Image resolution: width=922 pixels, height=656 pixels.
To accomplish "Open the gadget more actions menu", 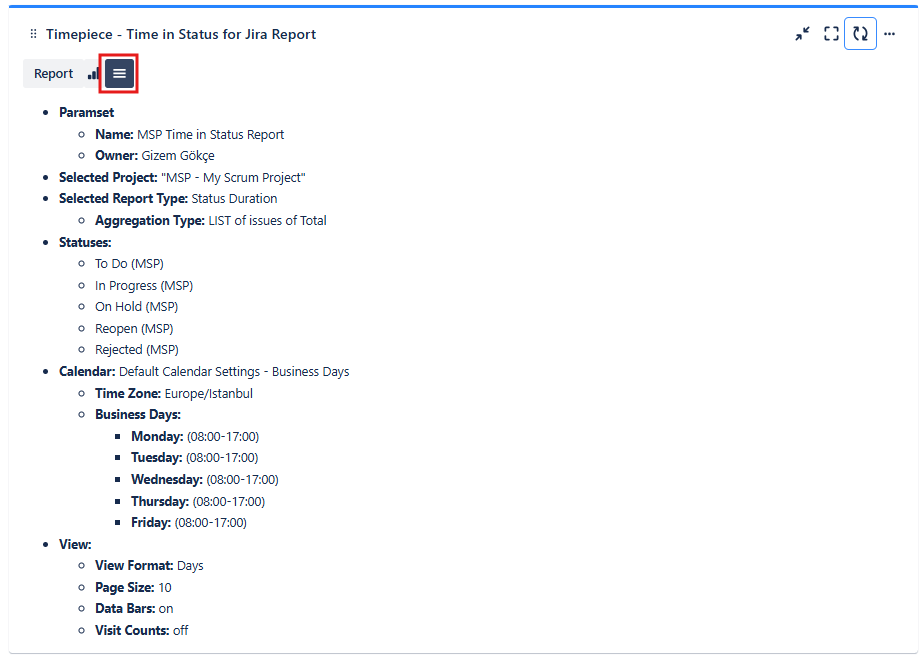I will tap(889, 34).
